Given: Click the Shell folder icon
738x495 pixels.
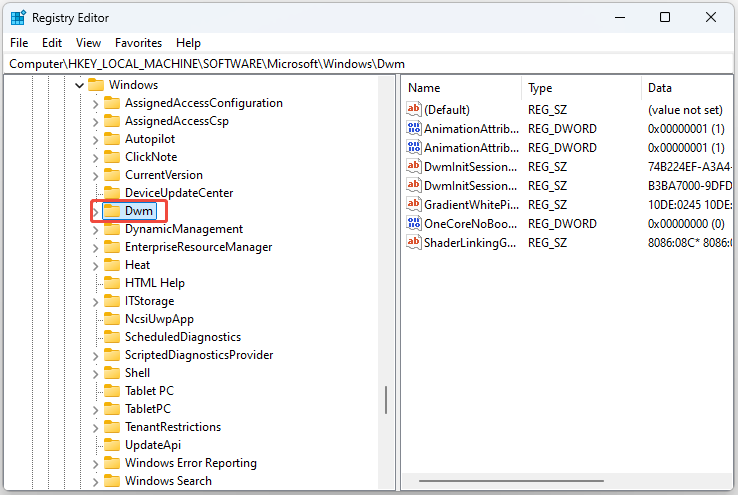Looking at the screenshot, I should coord(112,373).
